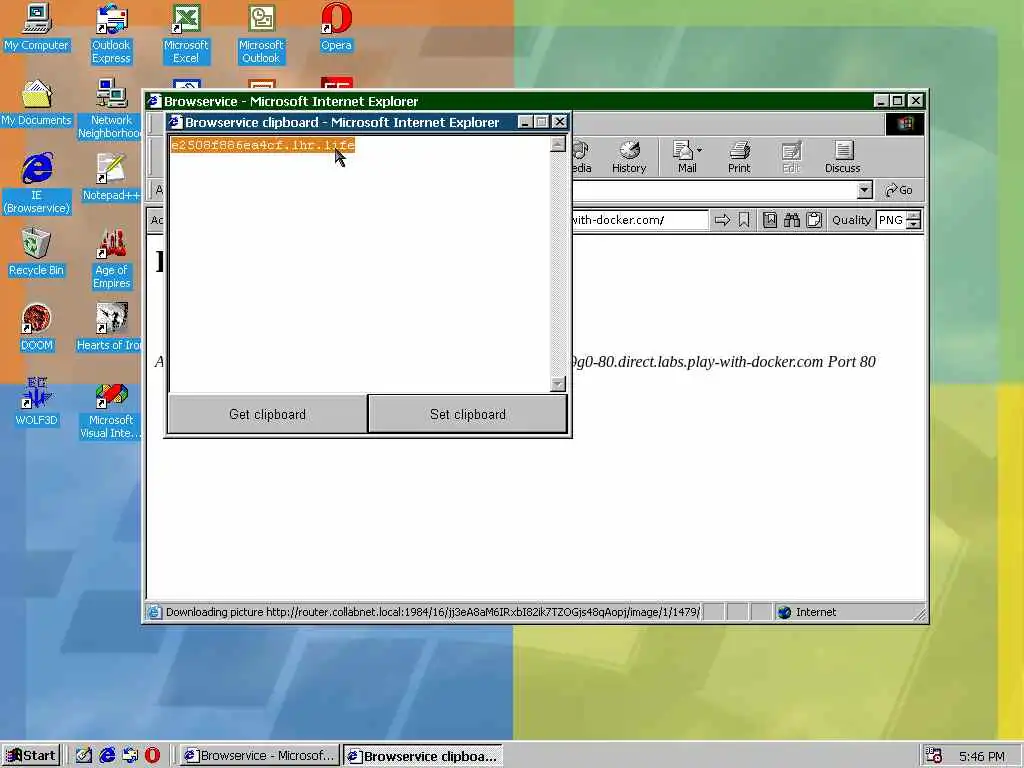This screenshot has width=1024, height=768.
Task: Click the Print toolbar icon
Action: tap(739, 157)
